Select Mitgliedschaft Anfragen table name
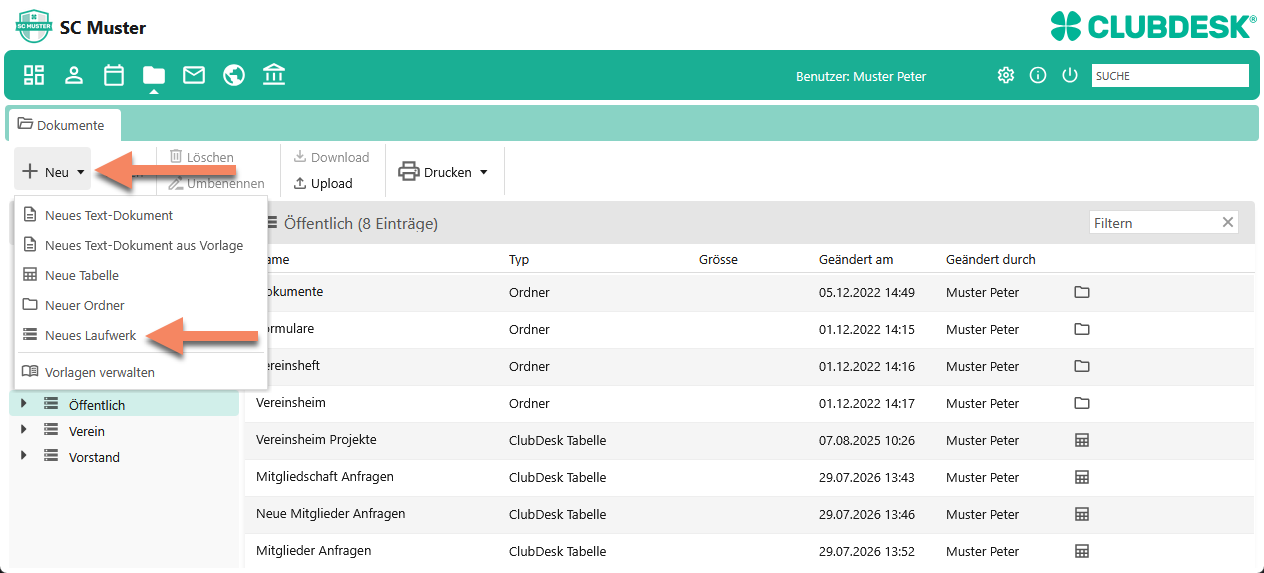Viewport: 1264px width, 573px height. click(325, 476)
